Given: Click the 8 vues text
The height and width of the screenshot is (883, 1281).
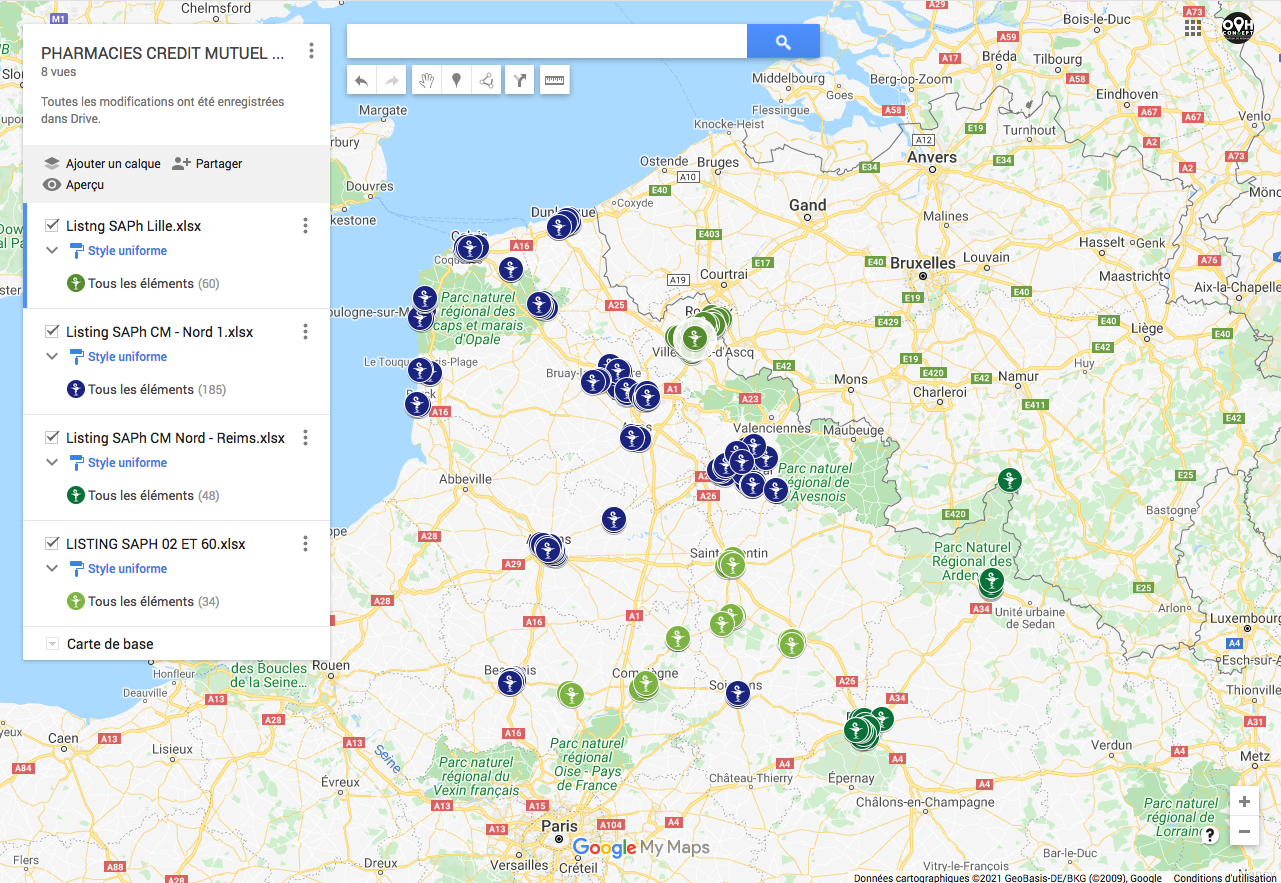Looking at the screenshot, I should (59, 72).
